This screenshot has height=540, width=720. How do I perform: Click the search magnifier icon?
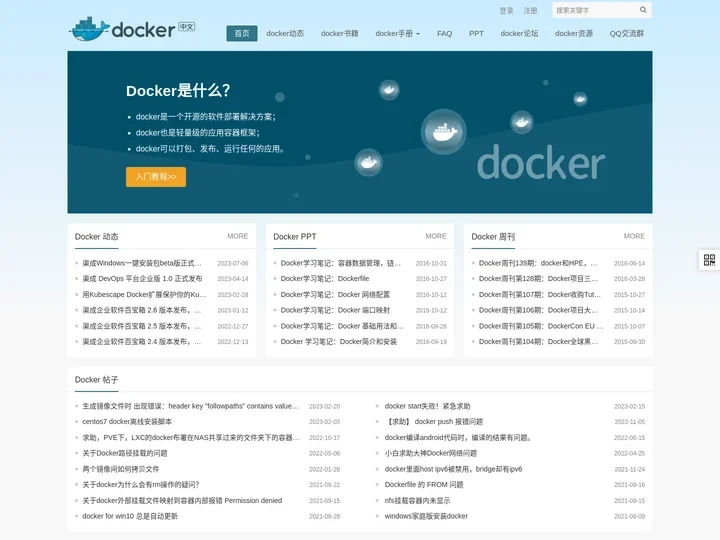(643, 10)
